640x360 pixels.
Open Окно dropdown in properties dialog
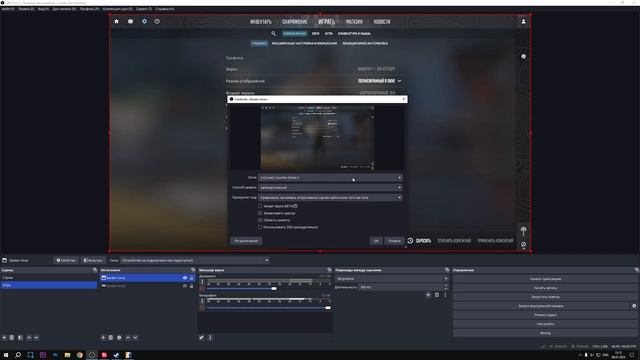click(330, 178)
